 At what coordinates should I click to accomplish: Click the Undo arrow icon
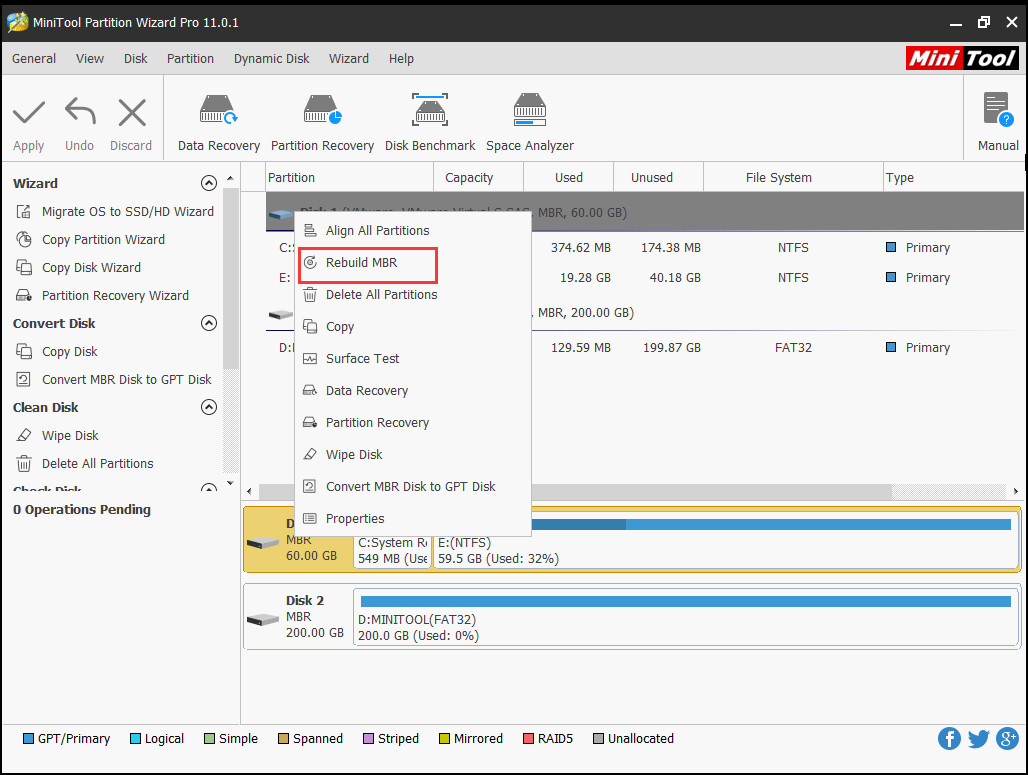coord(80,111)
